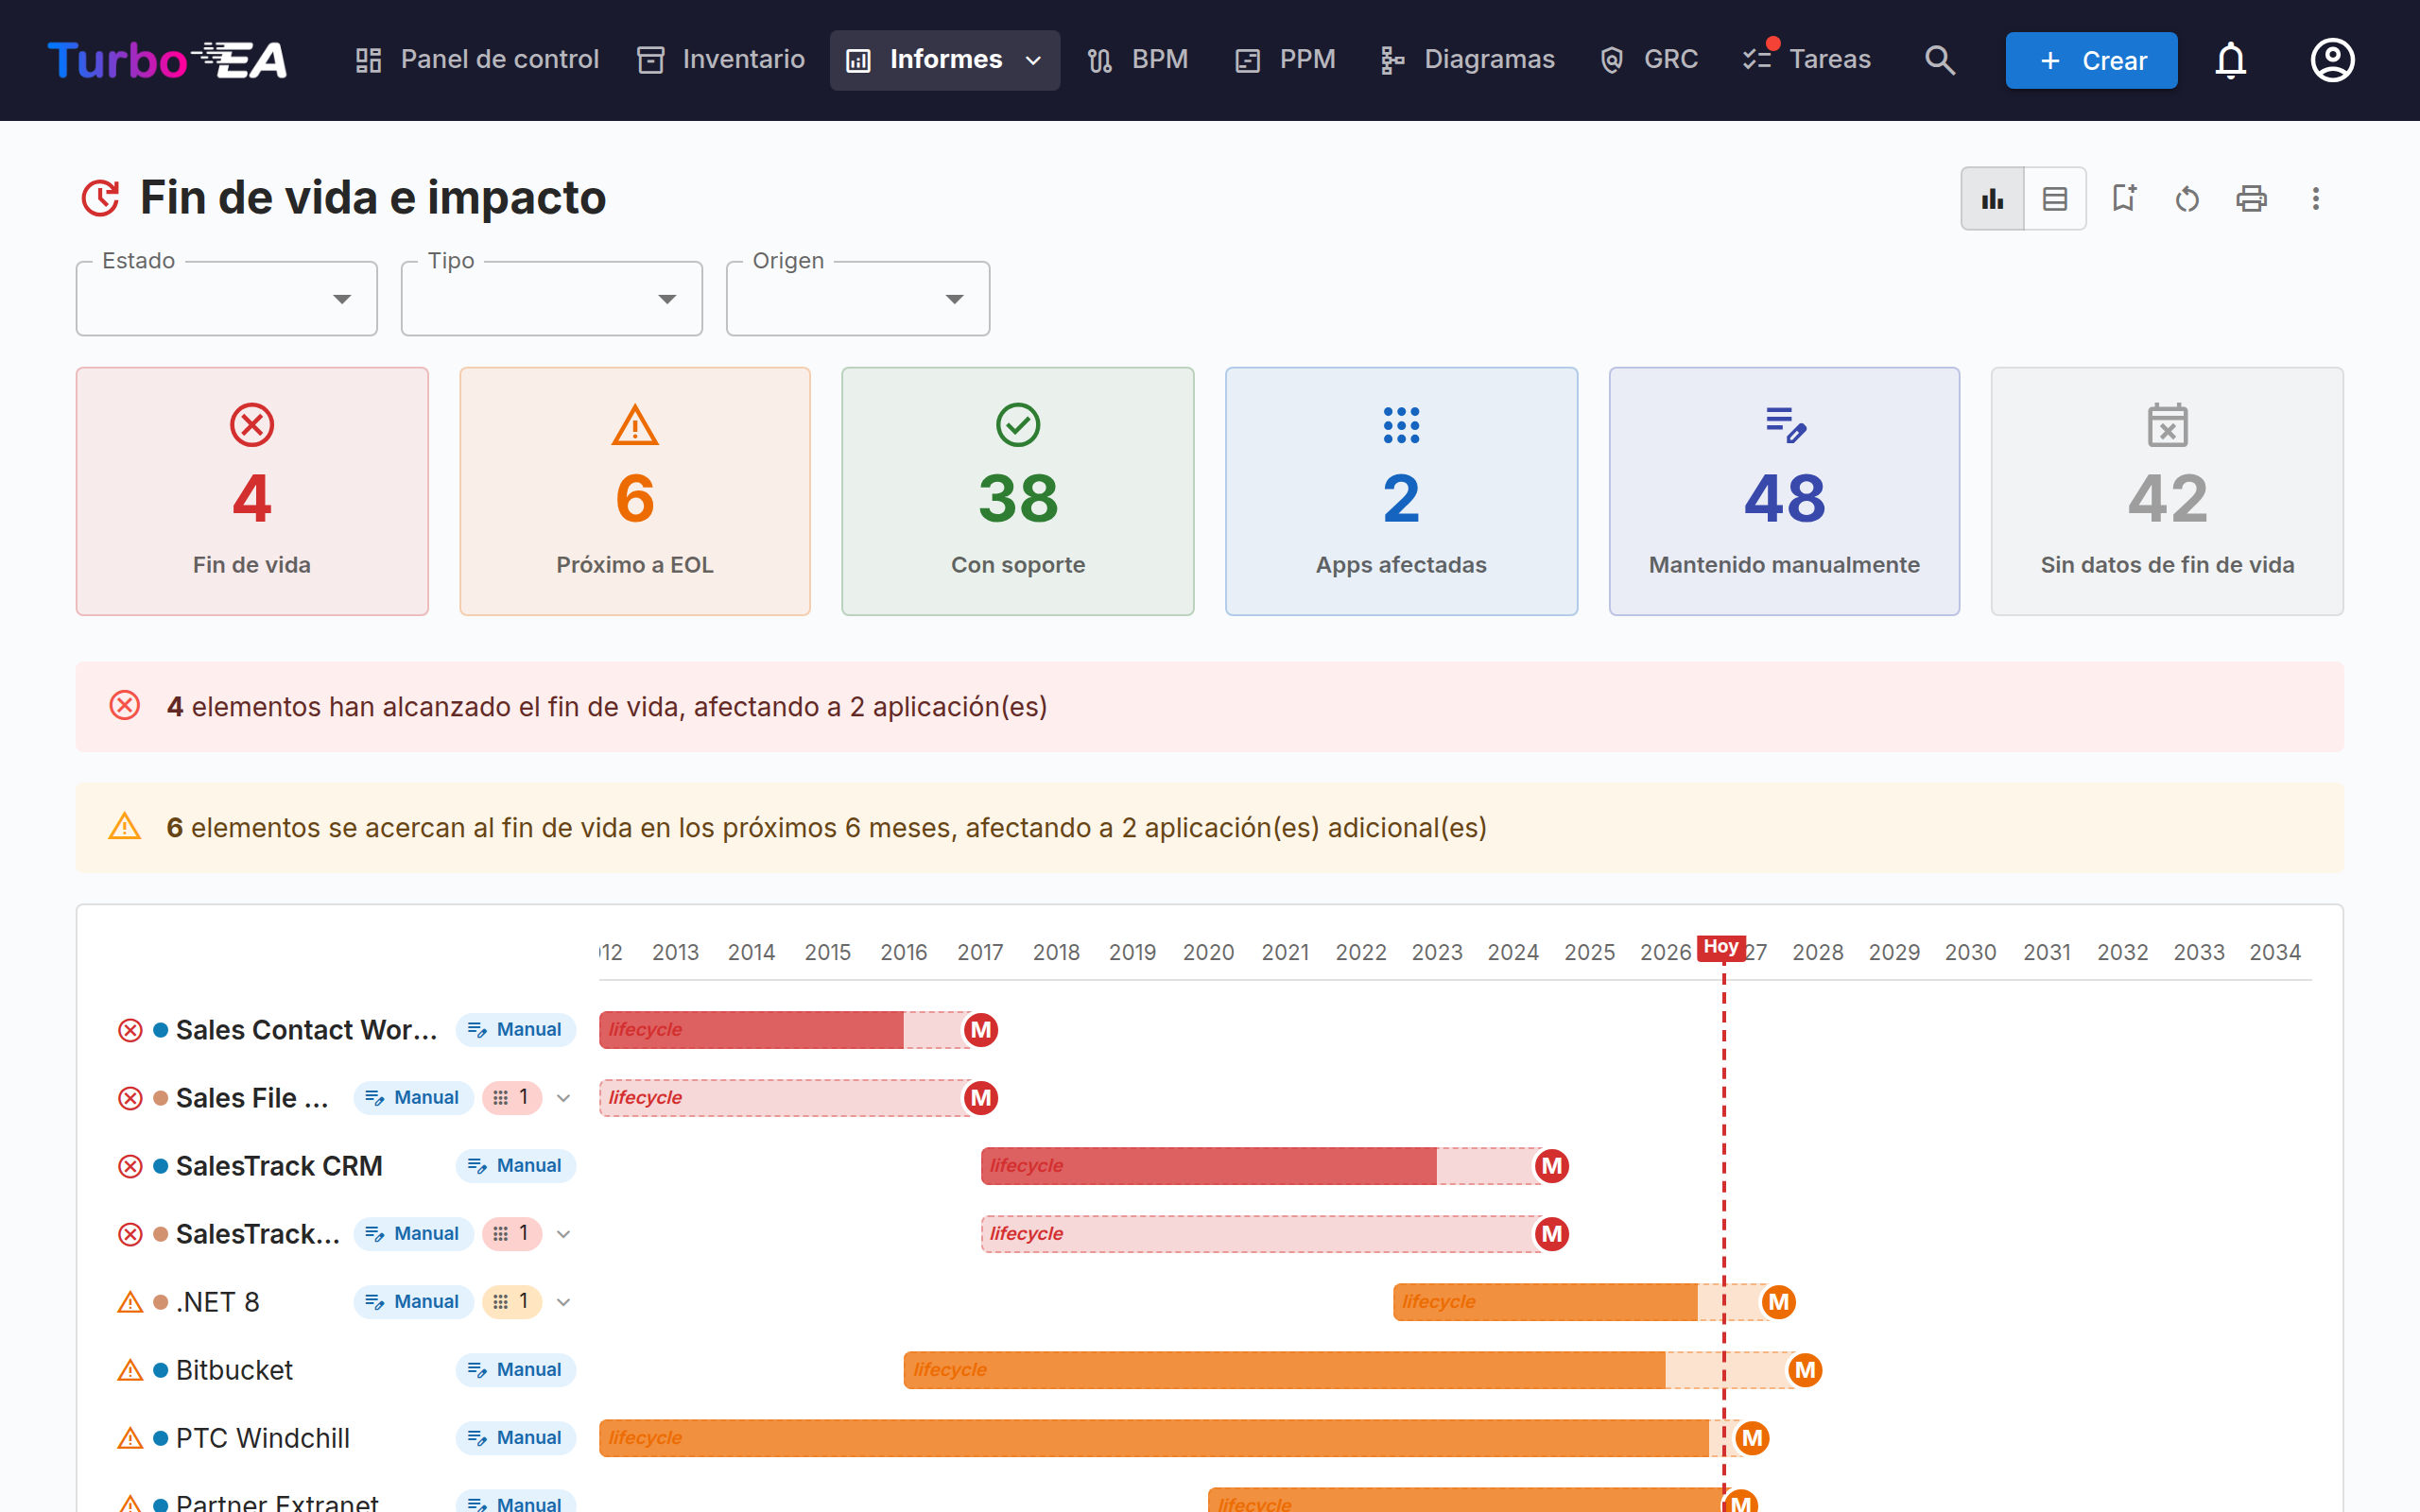The width and height of the screenshot is (2420, 1512).
Task: Click the Bitbucket orange lifecycle bar
Action: point(1284,1370)
